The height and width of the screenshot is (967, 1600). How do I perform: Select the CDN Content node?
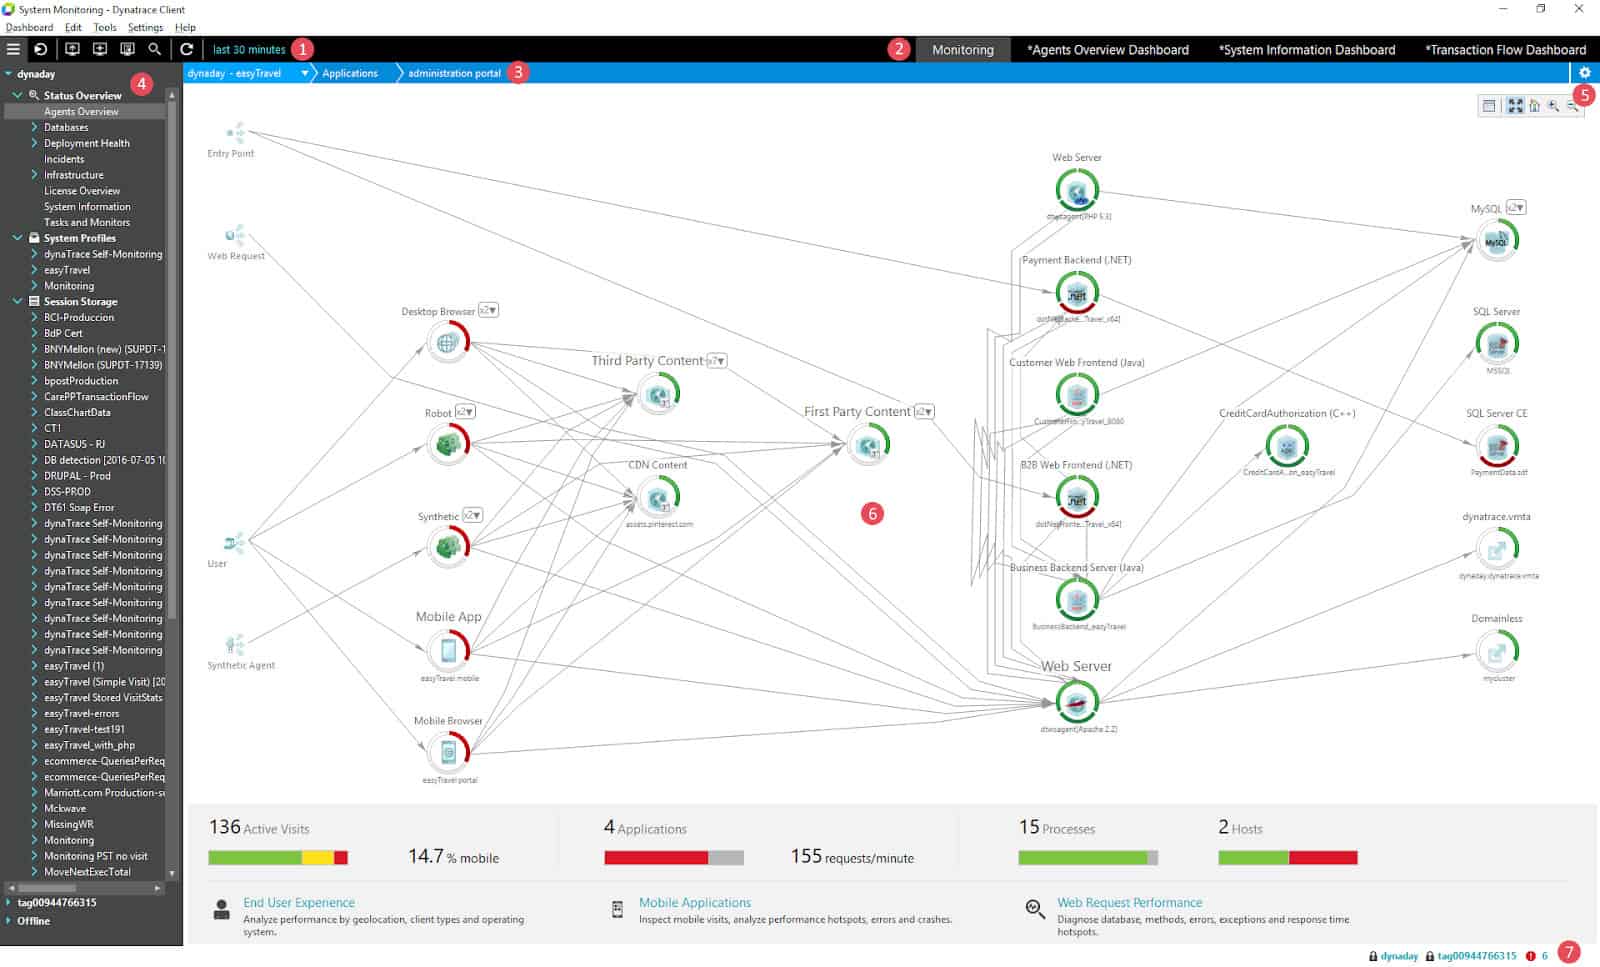(x=658, y=497)
